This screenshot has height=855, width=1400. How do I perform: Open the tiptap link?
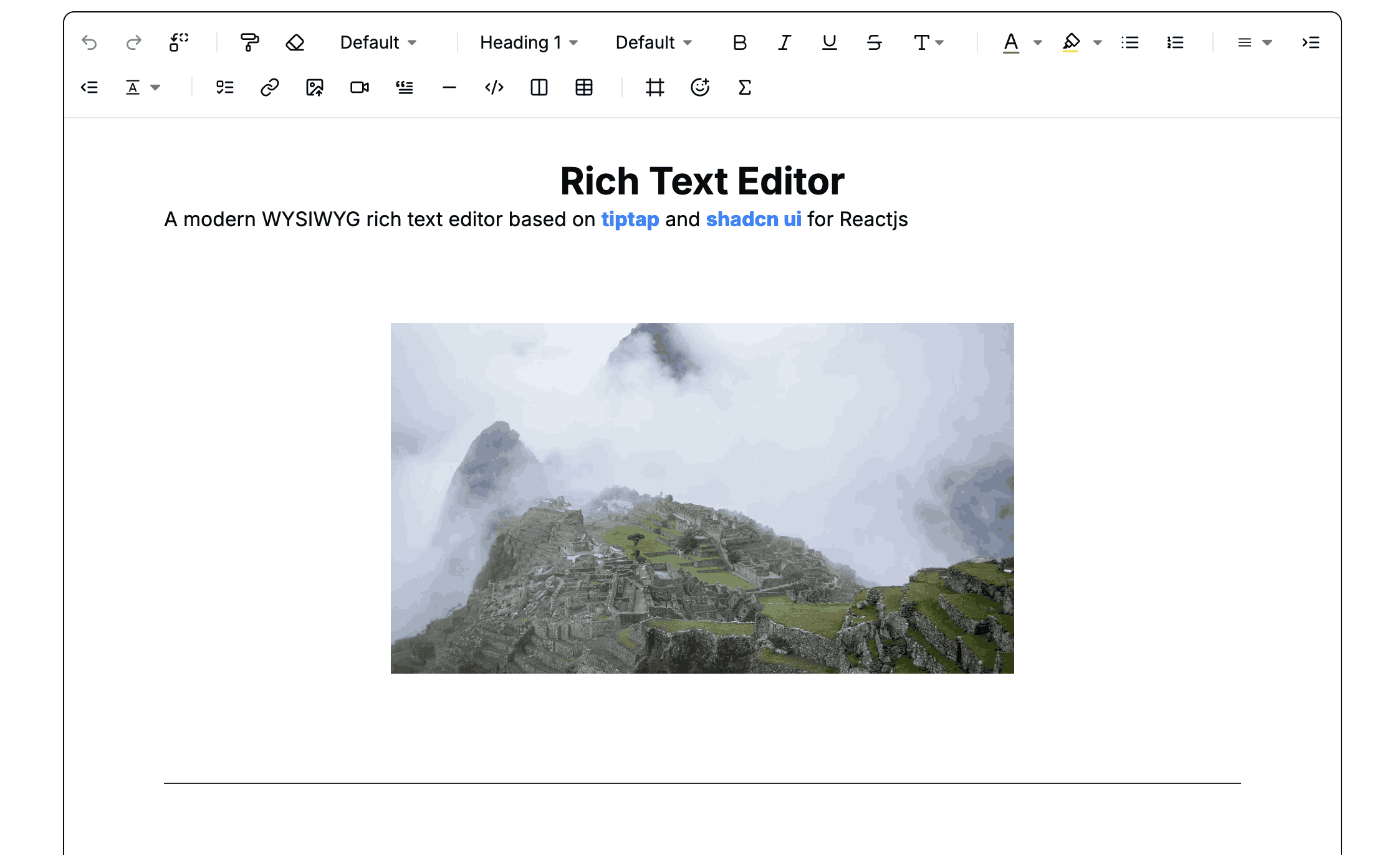tap(630, 219)
